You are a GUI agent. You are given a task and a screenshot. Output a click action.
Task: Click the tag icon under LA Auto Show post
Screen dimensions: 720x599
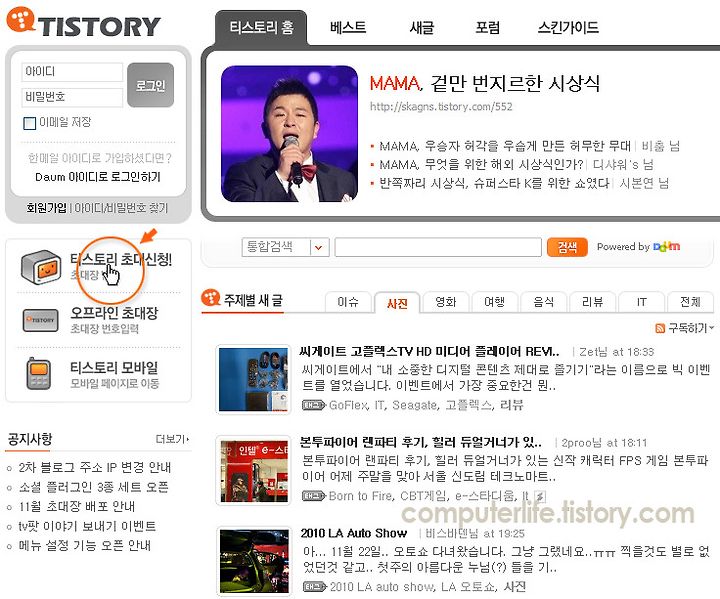[315, 587]
